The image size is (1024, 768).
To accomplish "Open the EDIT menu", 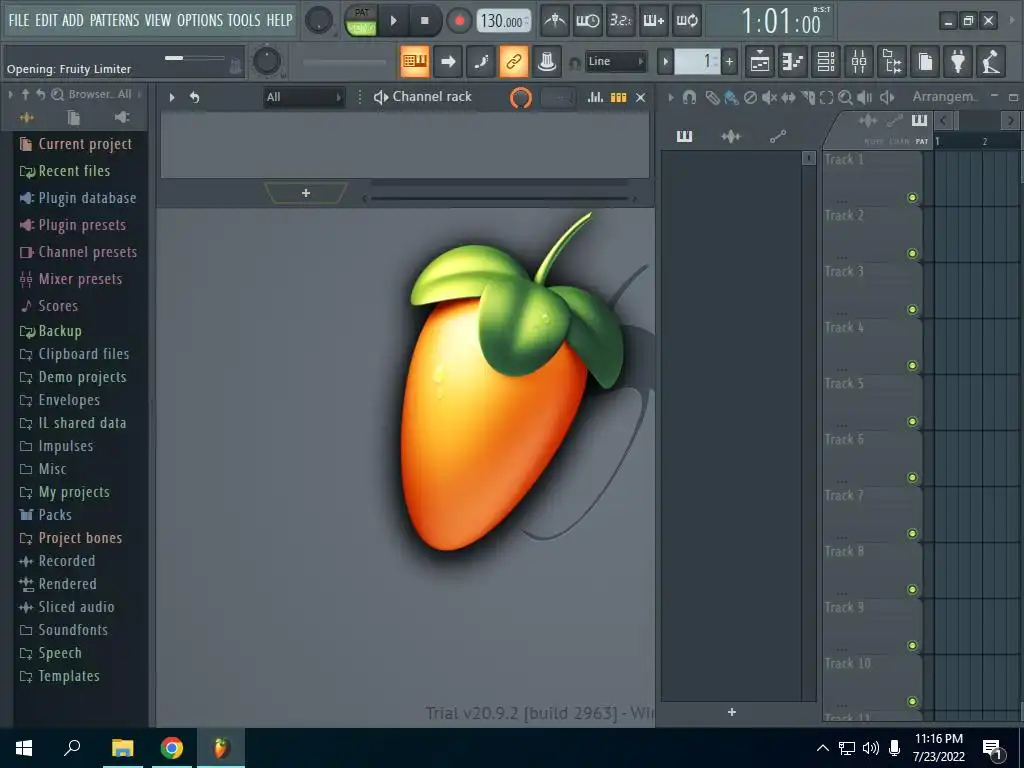I will click(46, 20).
